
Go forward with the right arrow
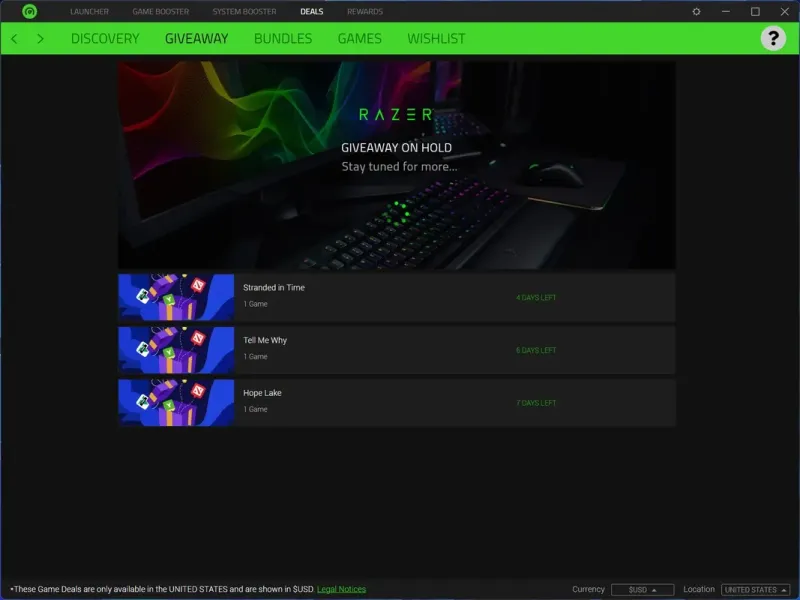coord(40,39)
